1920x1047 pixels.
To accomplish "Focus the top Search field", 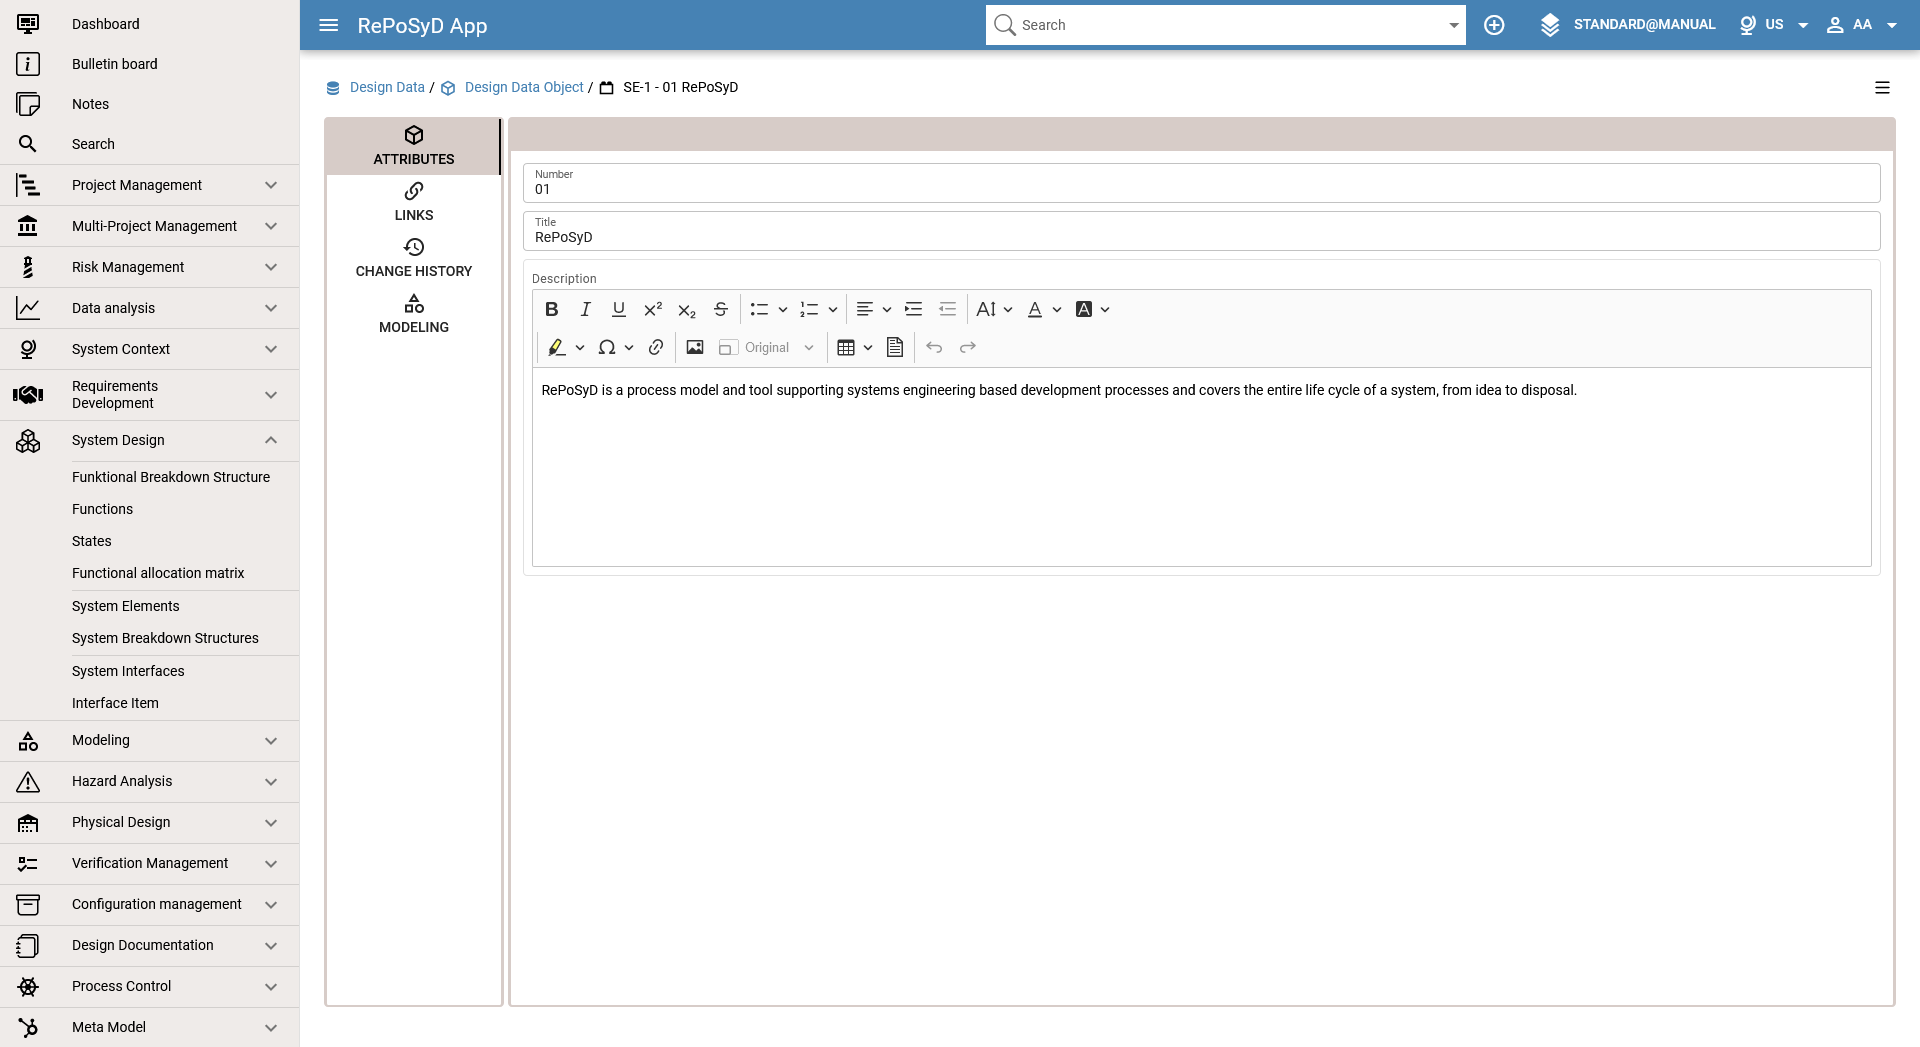I will click(1228, 25).
